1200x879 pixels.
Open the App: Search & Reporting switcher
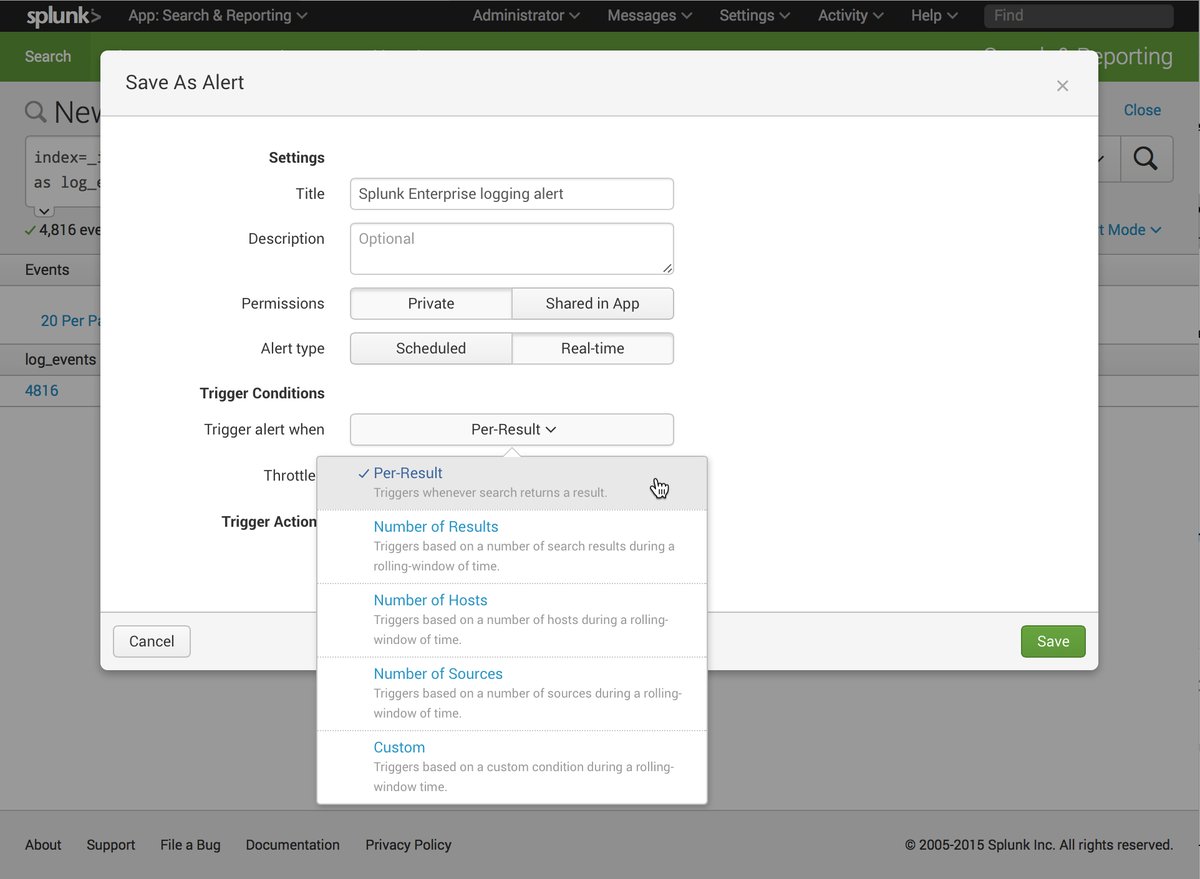pos(216,15)
